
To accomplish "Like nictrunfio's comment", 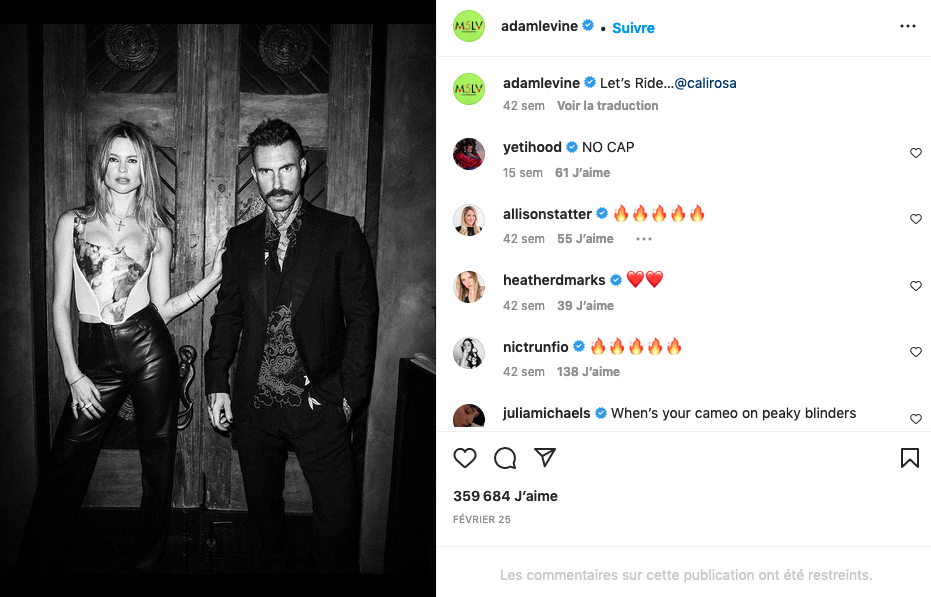I will 915,352.
